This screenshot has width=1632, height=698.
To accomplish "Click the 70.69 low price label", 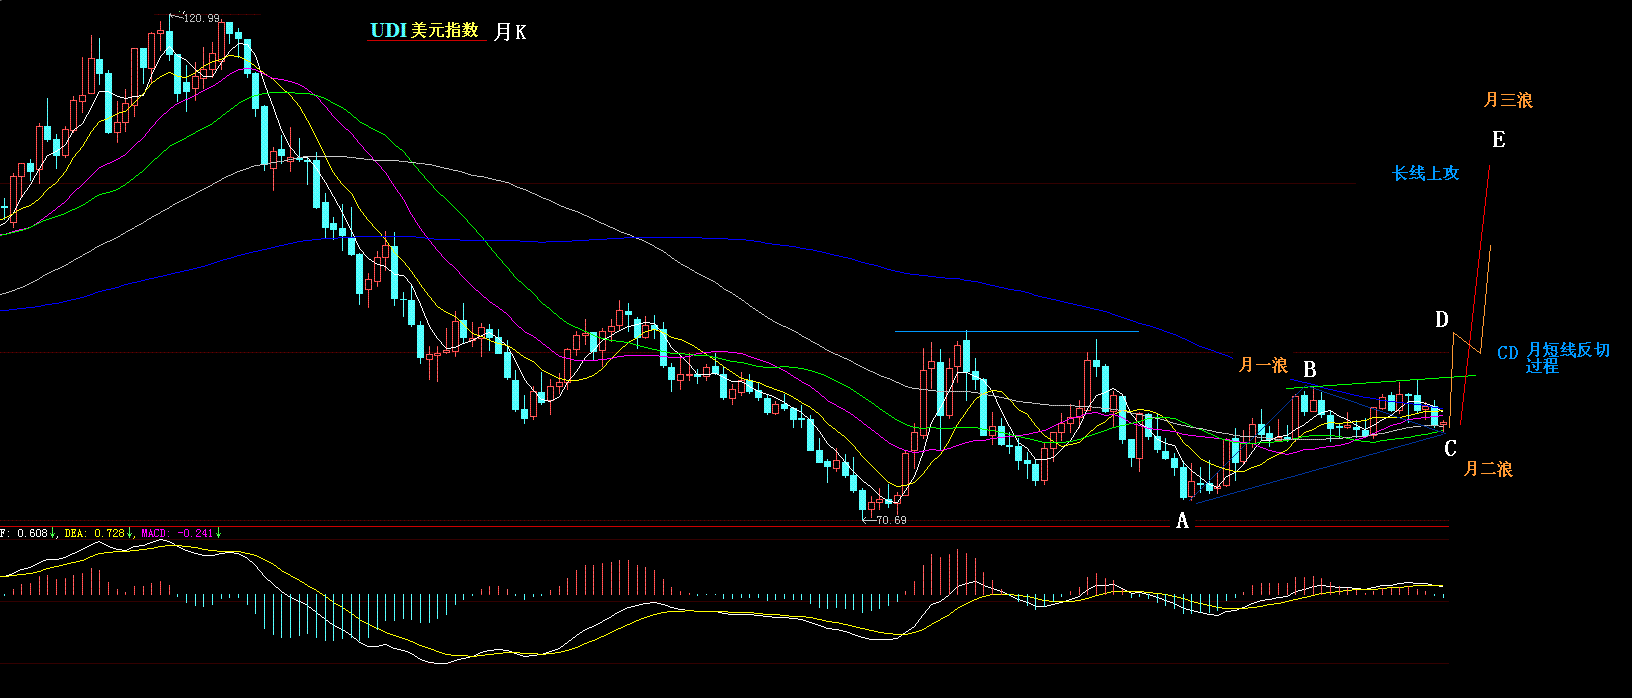I will point(890,520).
